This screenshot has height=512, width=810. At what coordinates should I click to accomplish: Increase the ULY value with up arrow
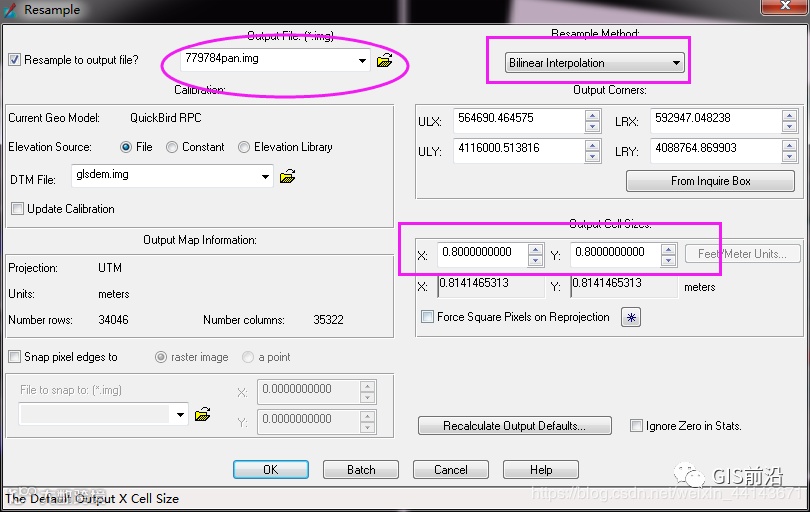point(593,146)
